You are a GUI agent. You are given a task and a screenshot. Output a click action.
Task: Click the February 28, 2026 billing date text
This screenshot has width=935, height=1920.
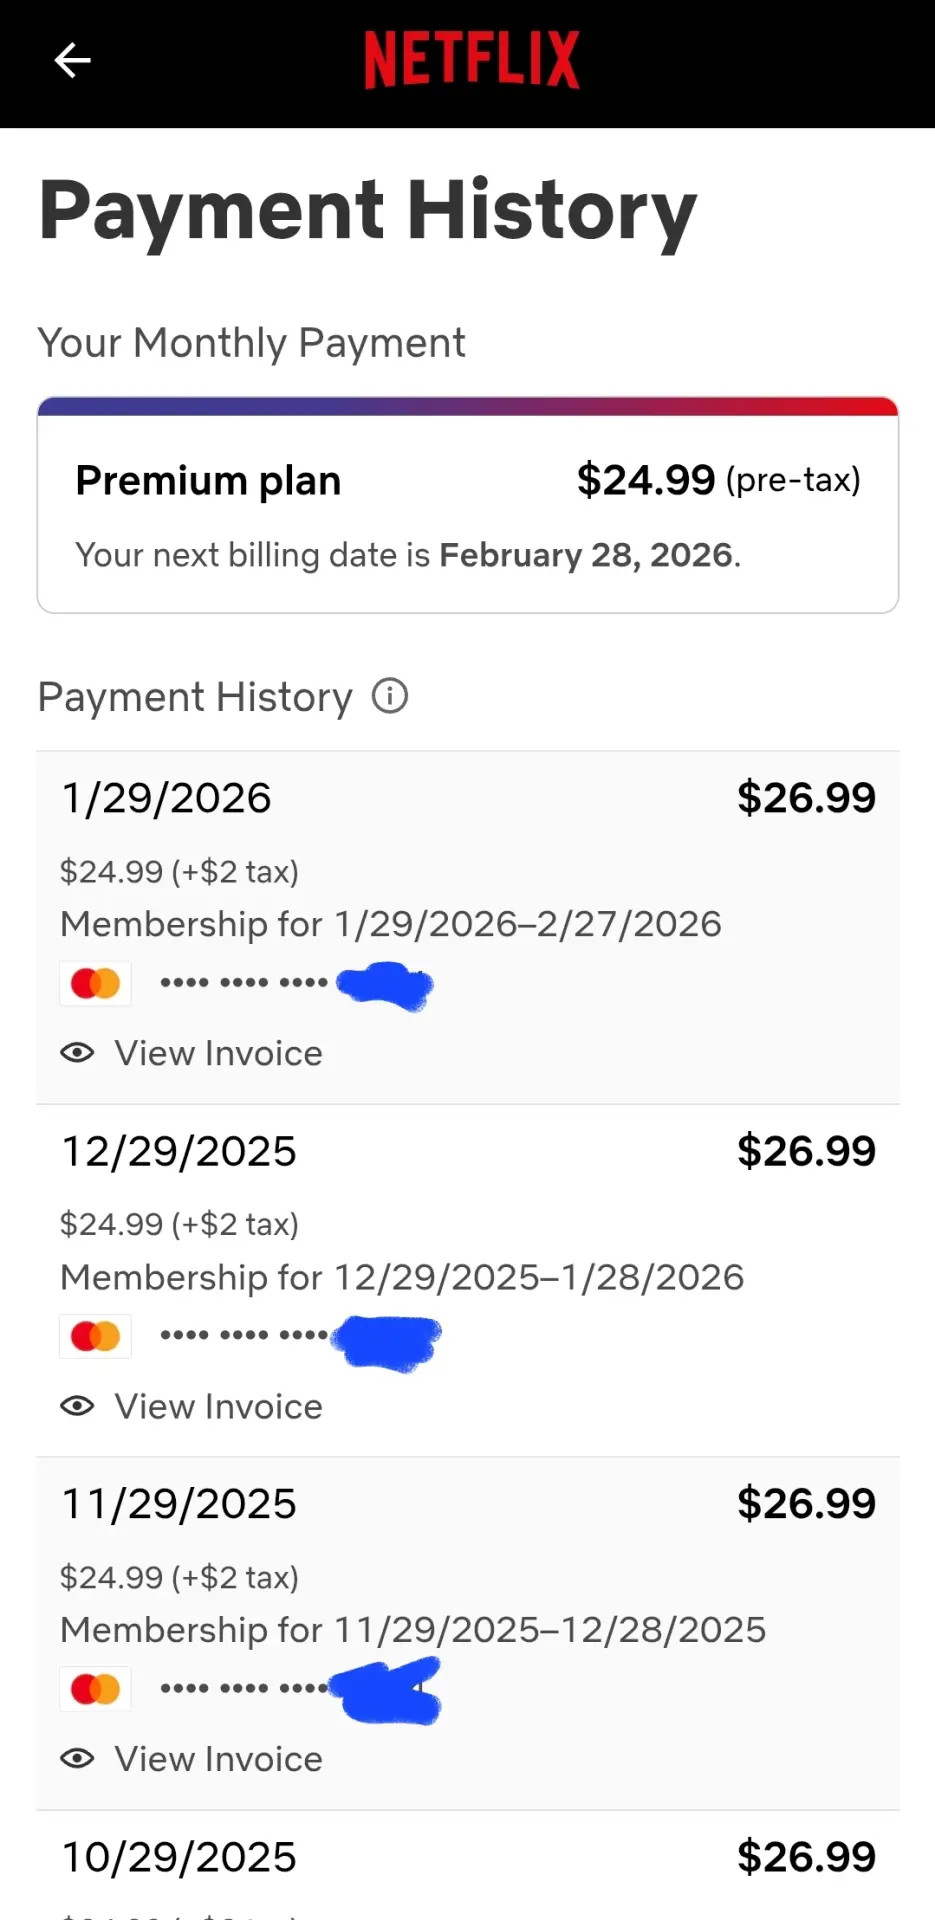click(x=587, y=555)
